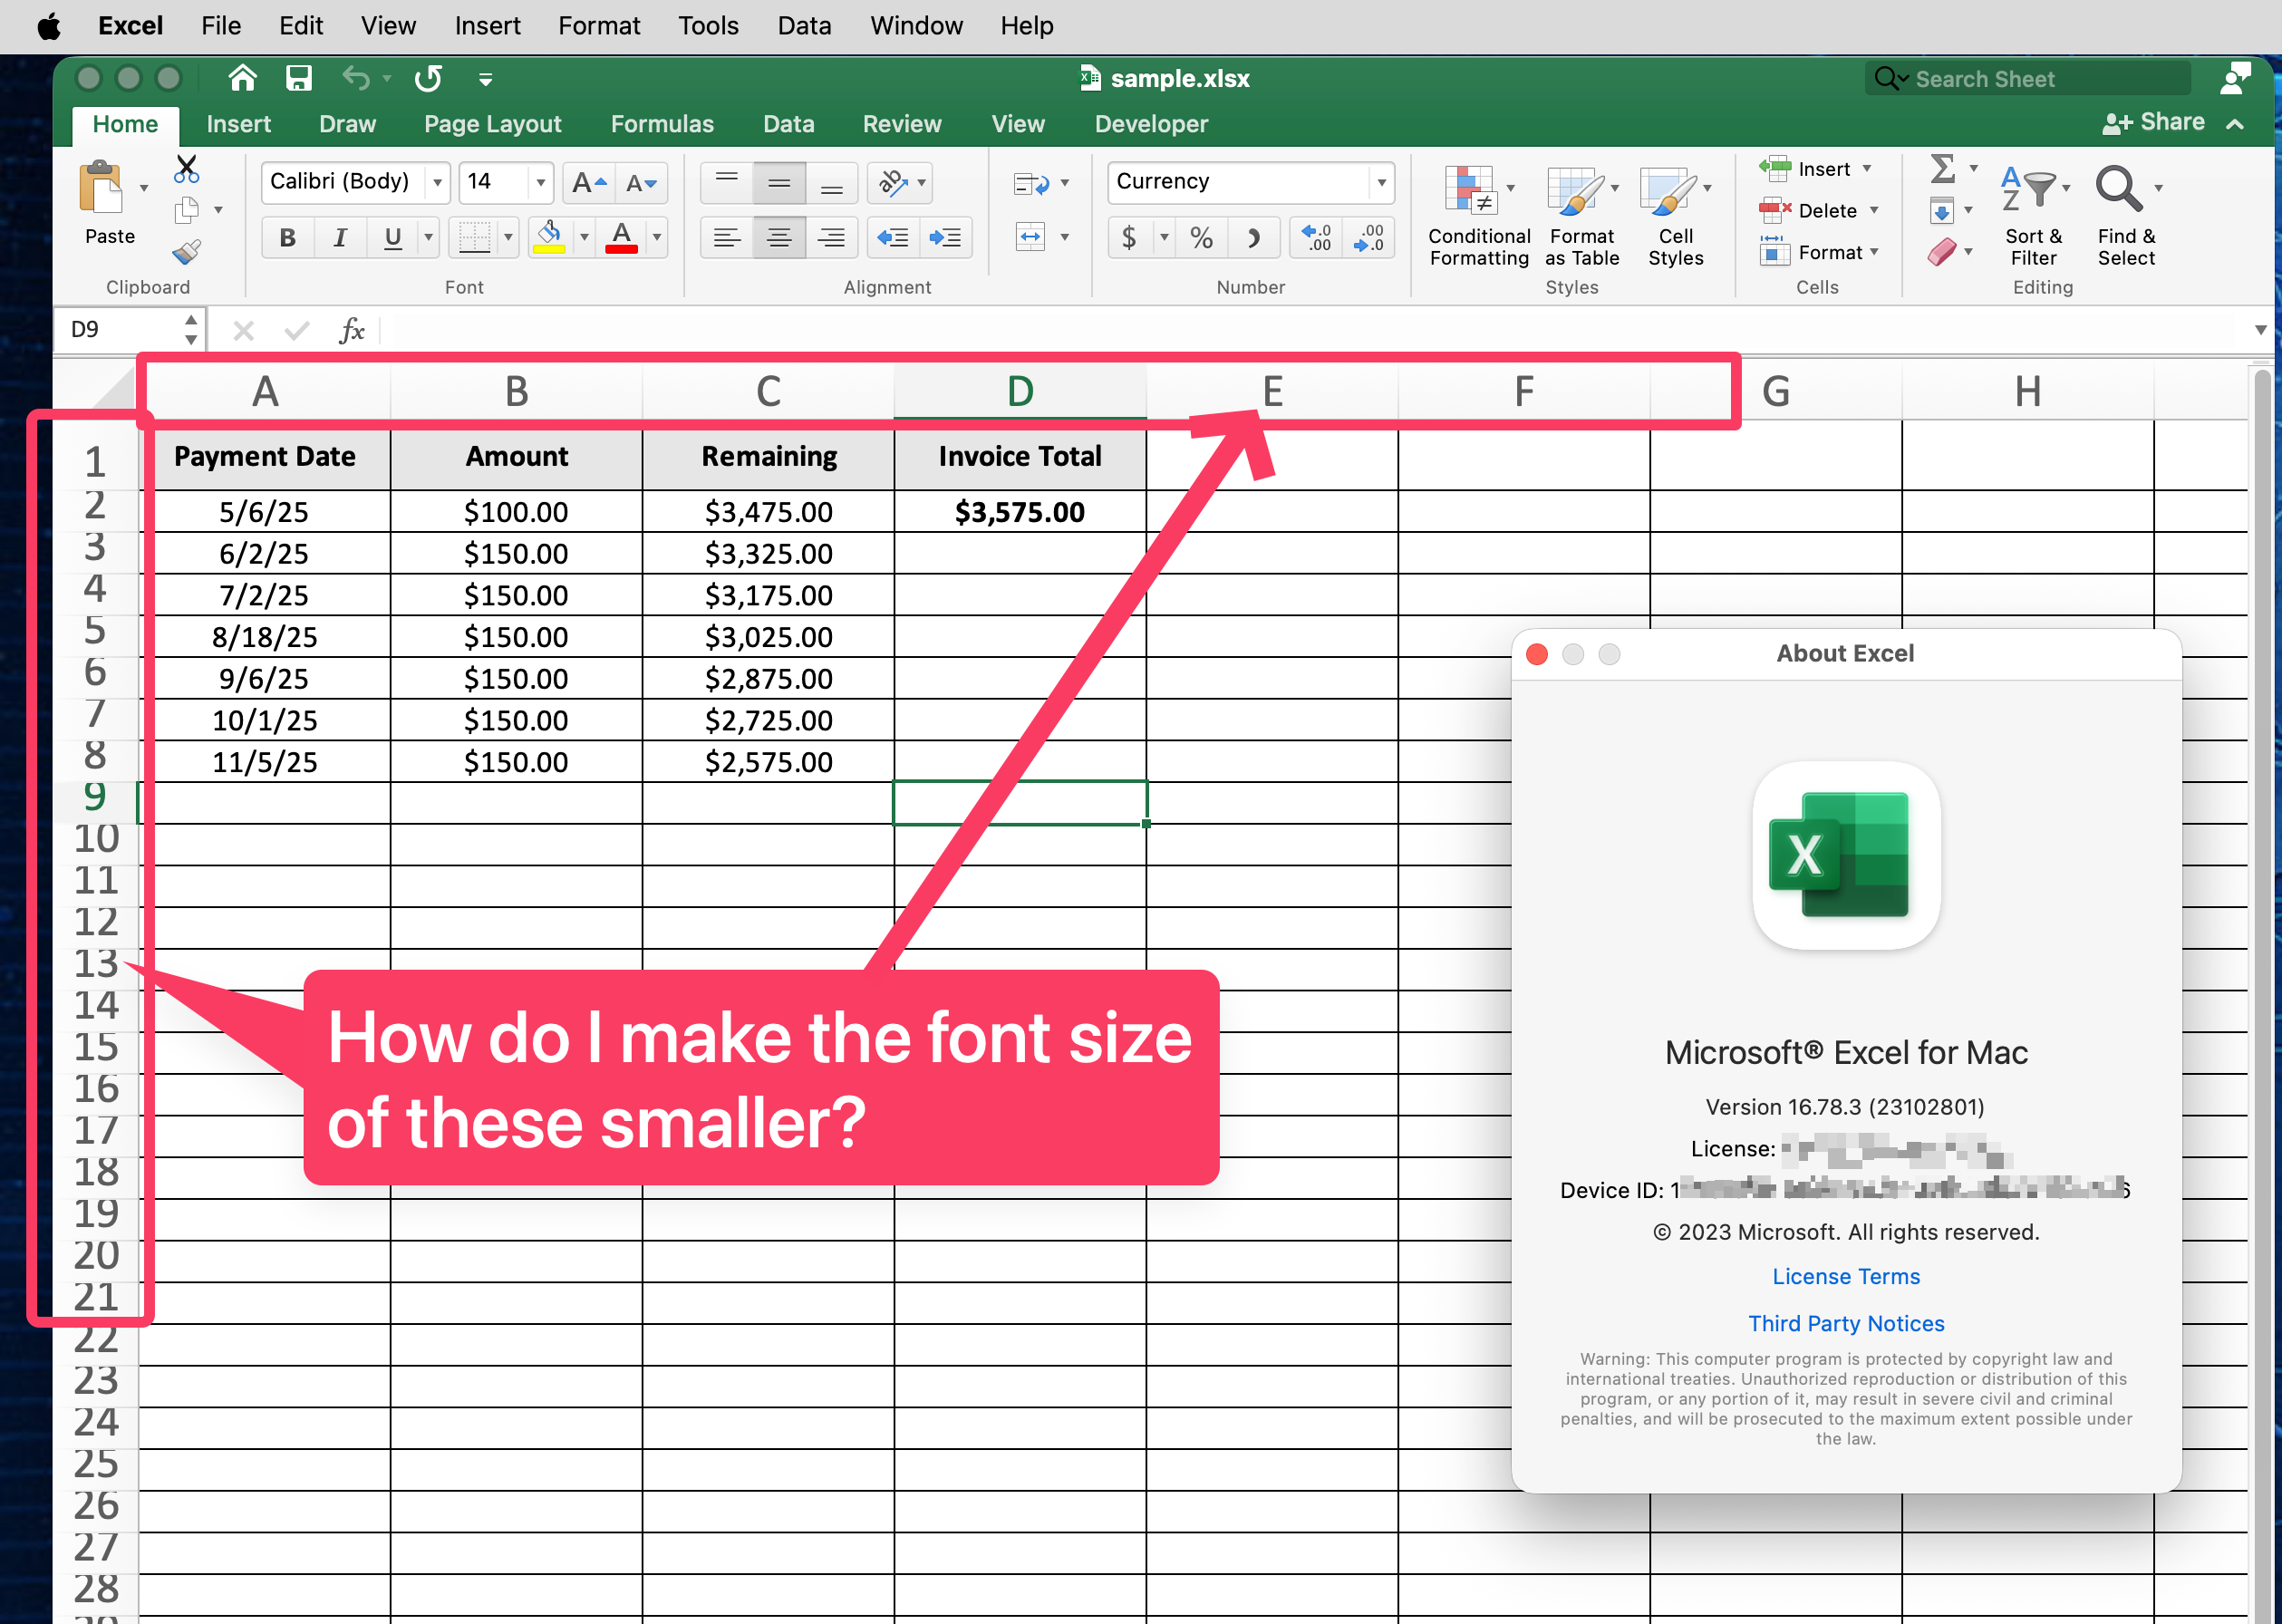The height and width of the screenshot is (1624, 2282).
Task: Click the AutoSum sigma icon
Action: click(x=1942, y=168)
